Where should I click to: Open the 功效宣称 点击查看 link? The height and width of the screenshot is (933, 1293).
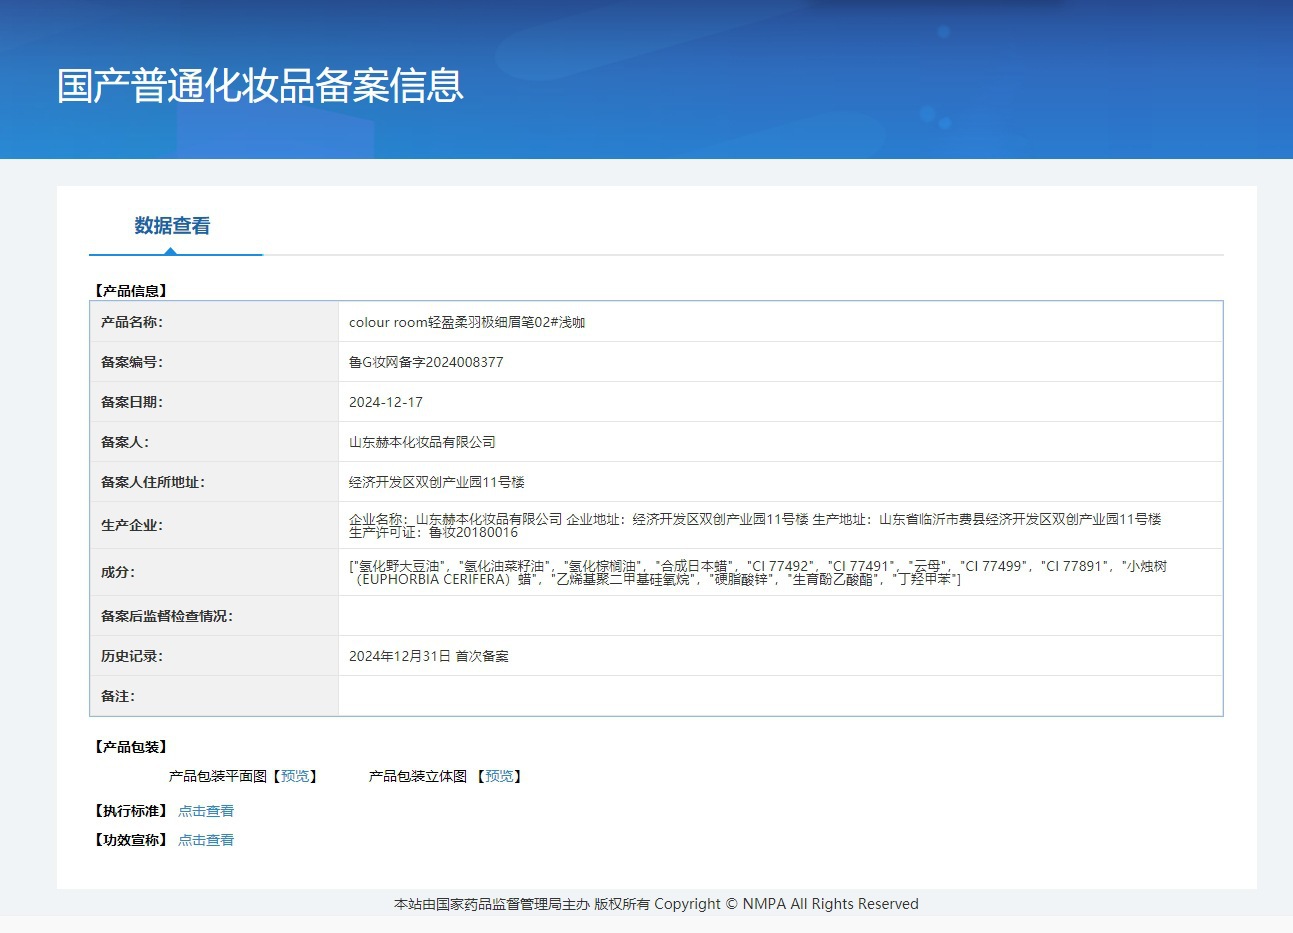[x=206, y=840]
